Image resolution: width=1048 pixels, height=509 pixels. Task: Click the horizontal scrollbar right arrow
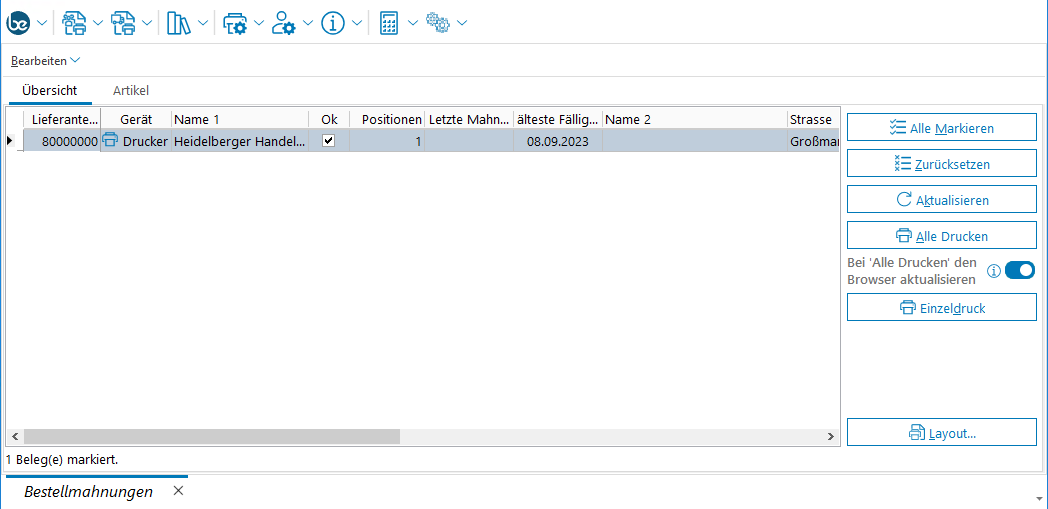coord(831,437)
